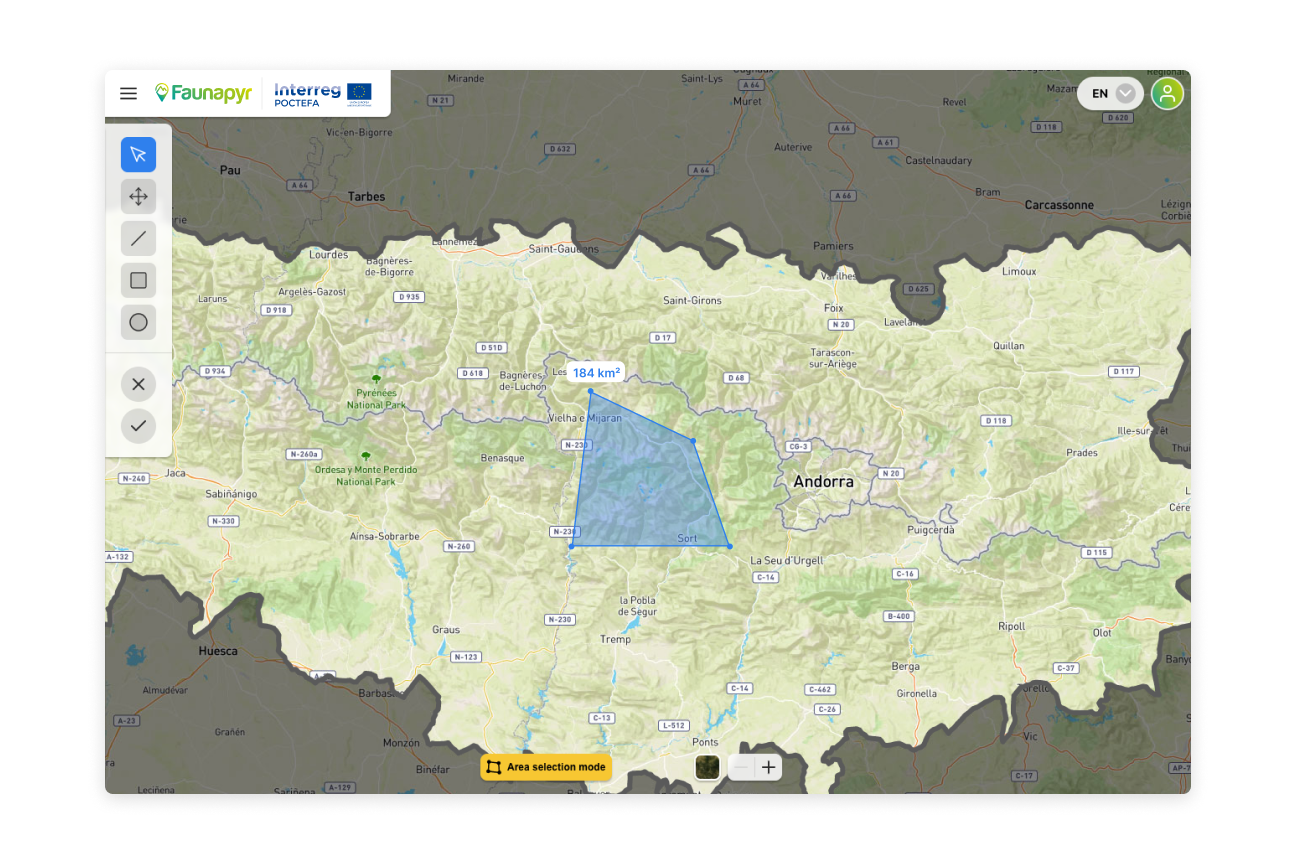Click the Faunapyr logo
1296x864 pixels.
click(x=203, y=93)
